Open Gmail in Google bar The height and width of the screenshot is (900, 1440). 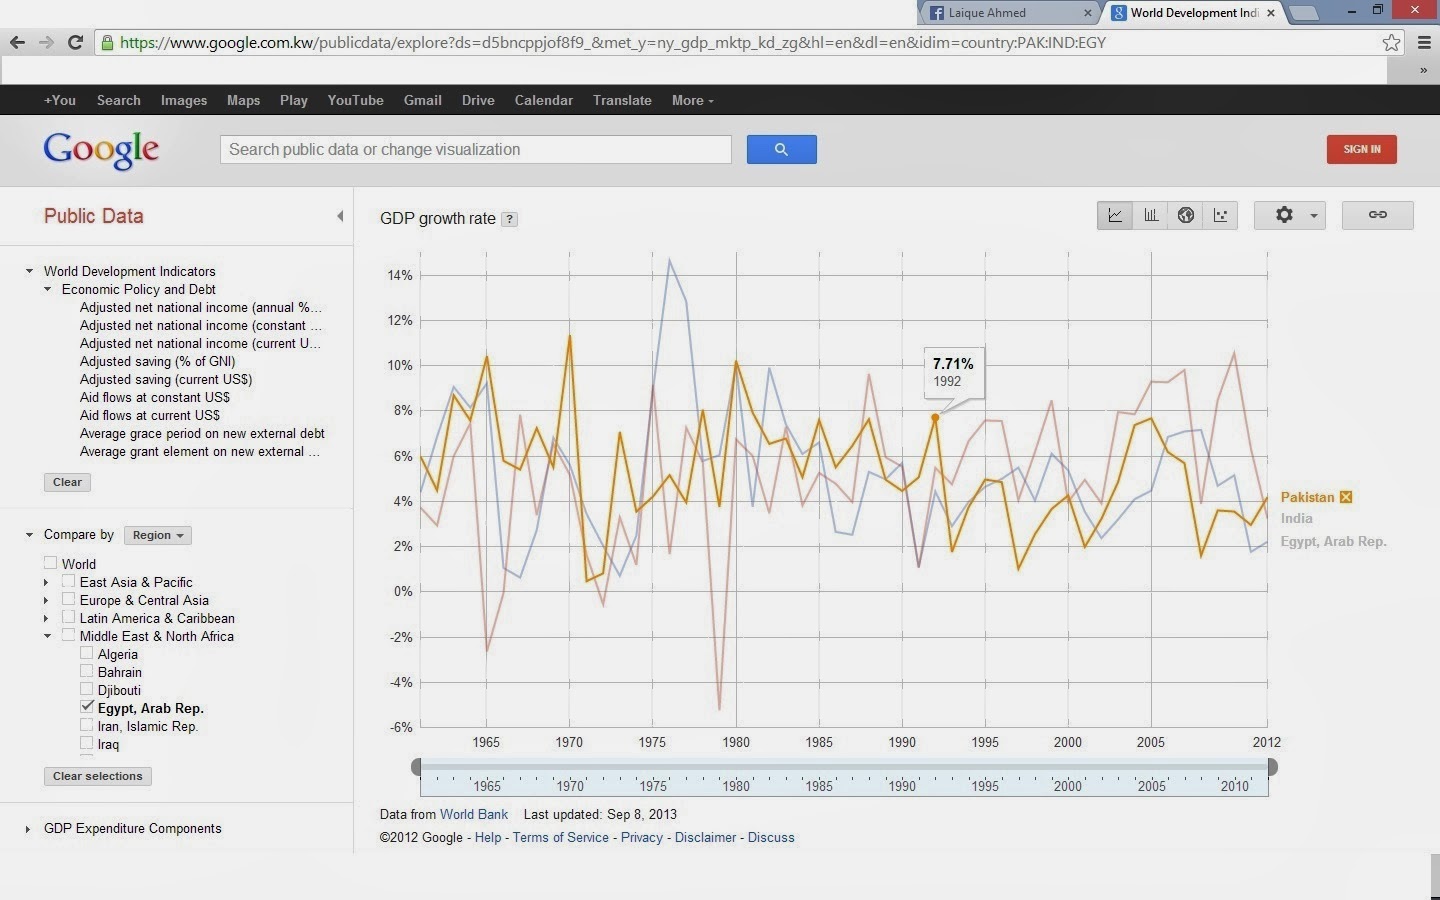click(x=422, y=100)
